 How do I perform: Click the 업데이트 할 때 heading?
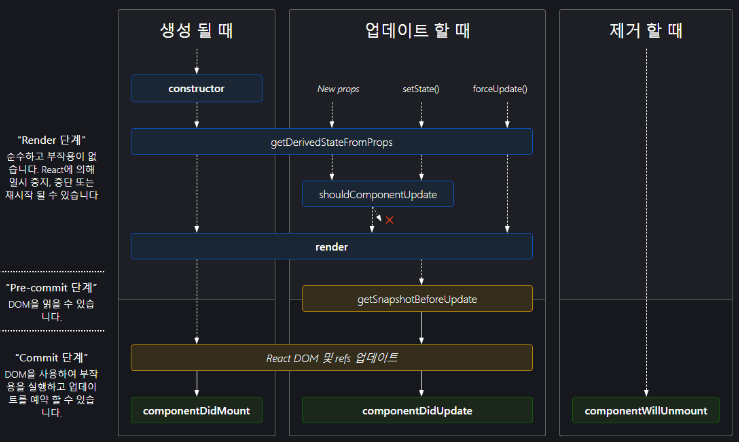click(x=417, y=30)
